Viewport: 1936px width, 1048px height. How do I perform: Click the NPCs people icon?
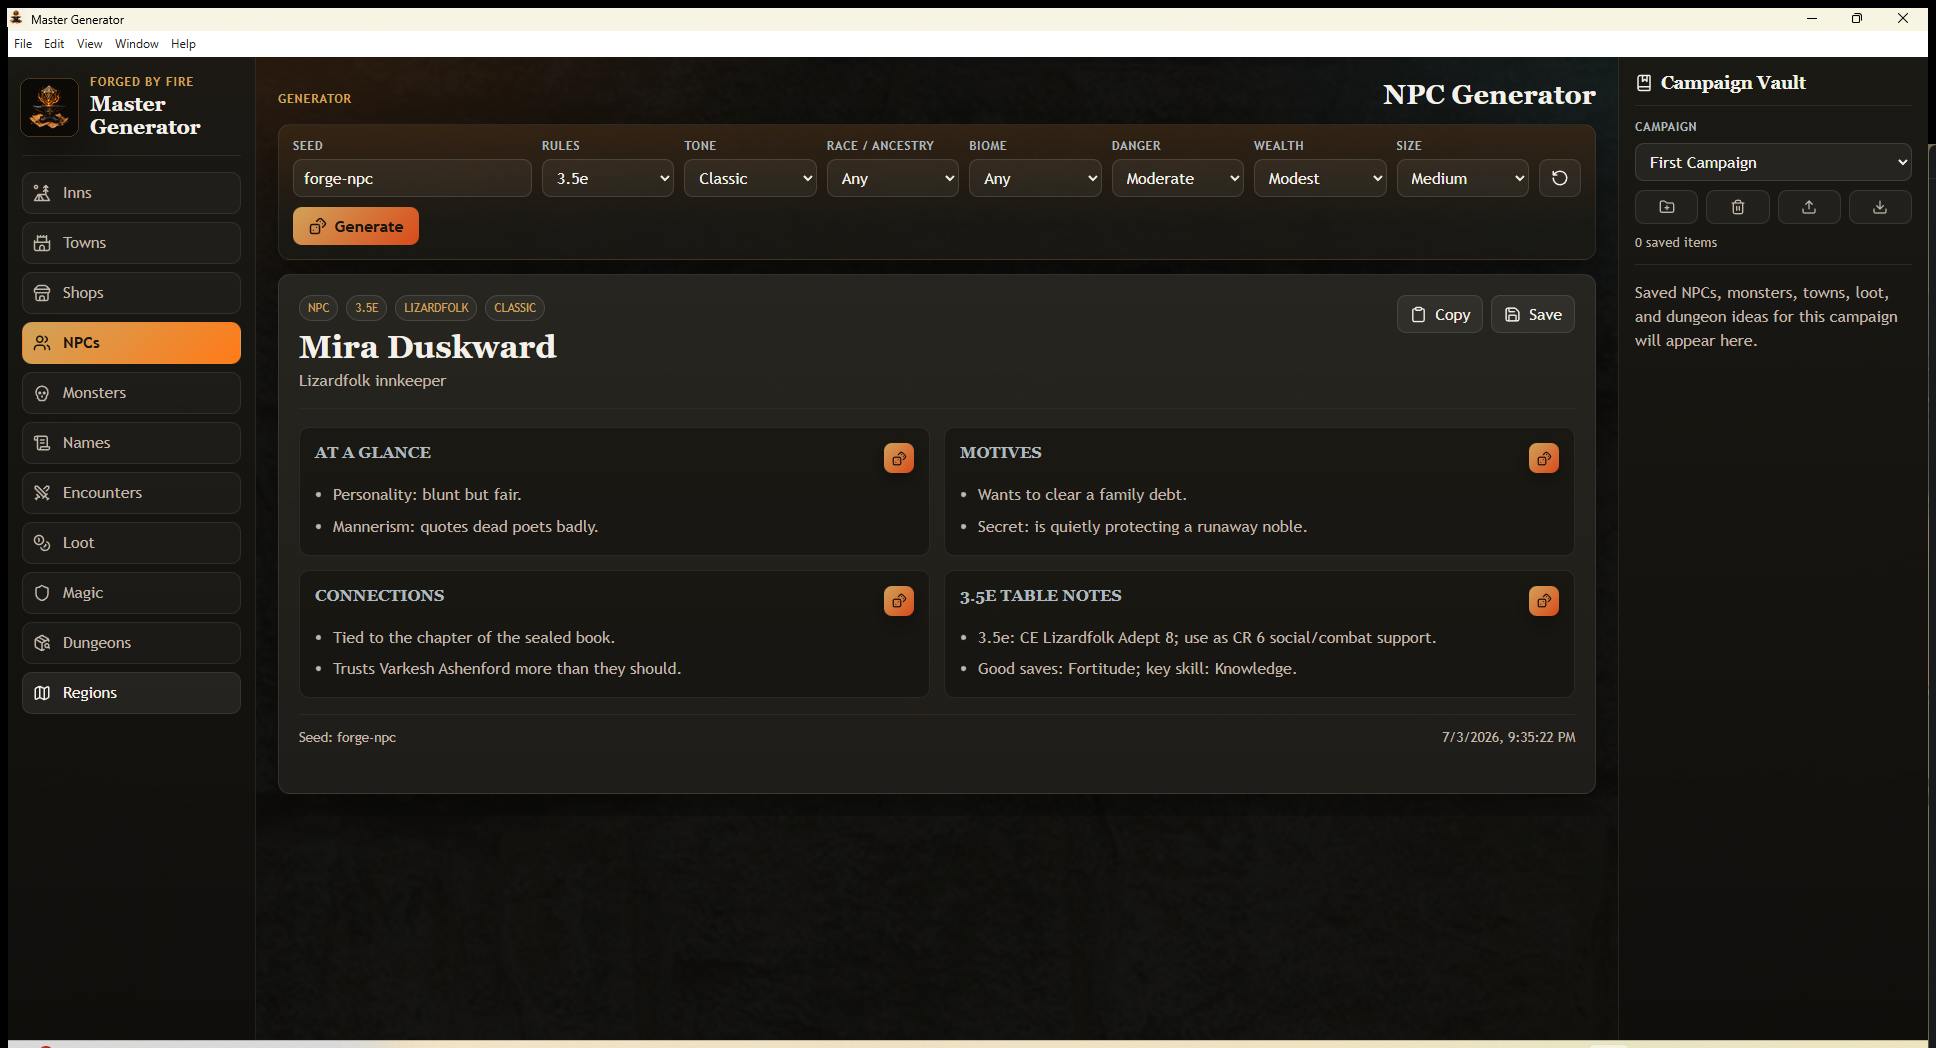(x=42, y=343)
